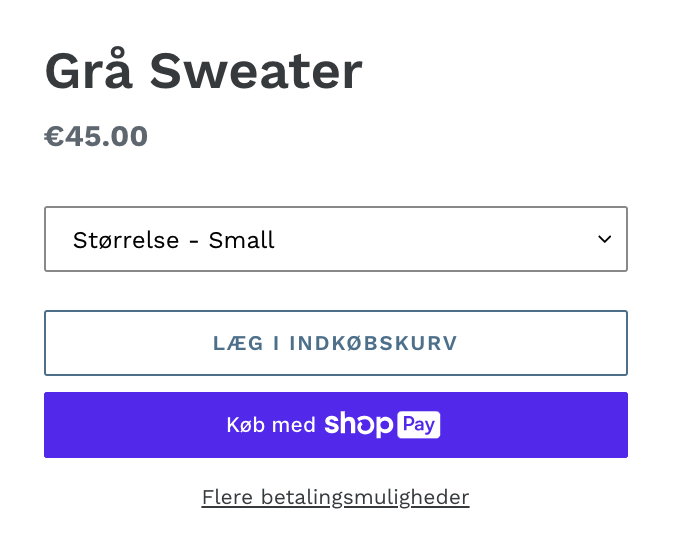
Task: Click the chevron arrow on size selector
Action: coord(604,239)
